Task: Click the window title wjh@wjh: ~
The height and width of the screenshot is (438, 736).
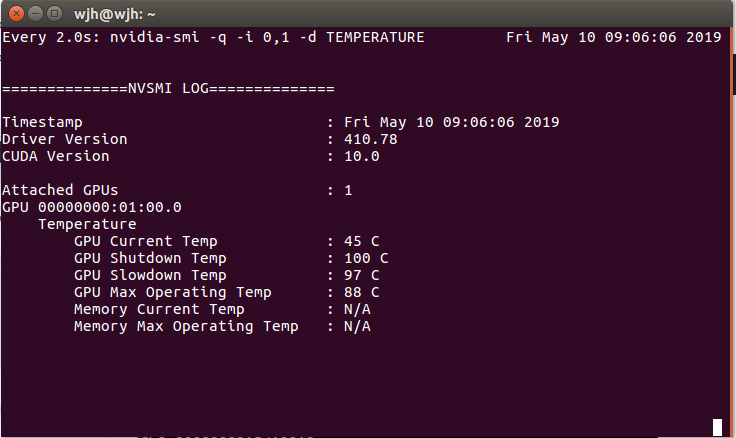Action: click(115, 15)
